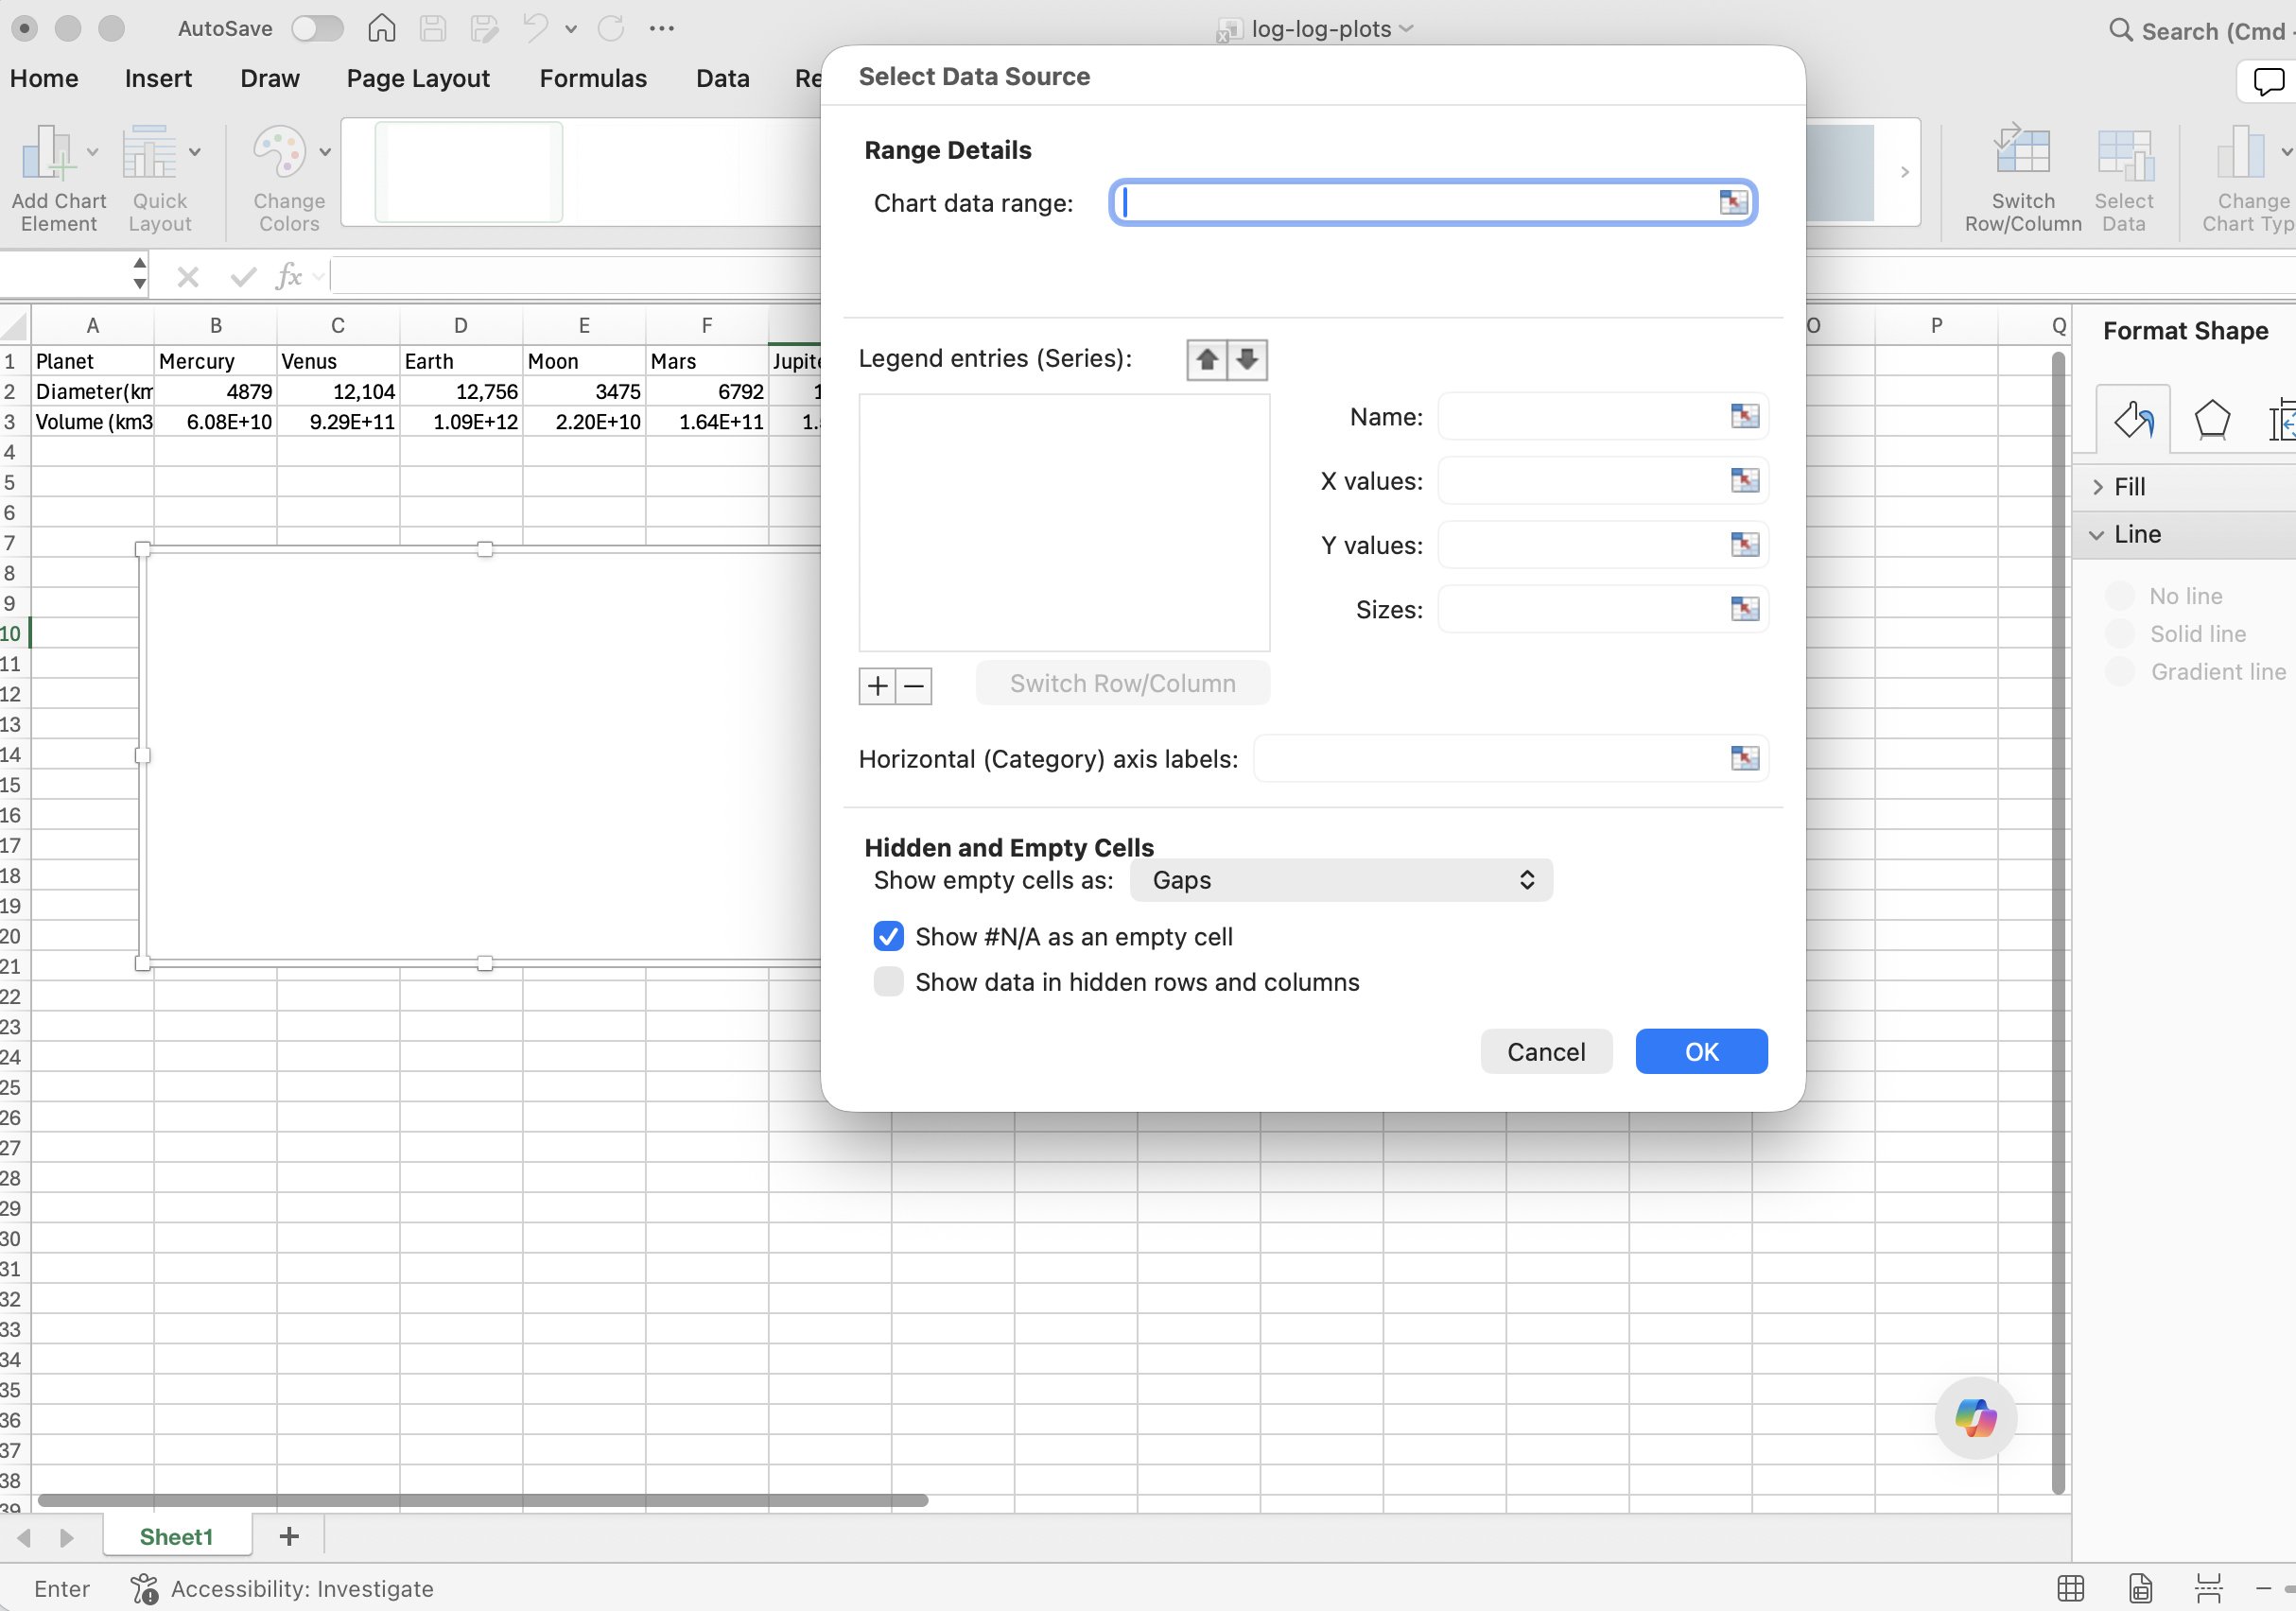Select the Gradient line radio option
The image size is (2296, 1611).
pos(2121,672)
